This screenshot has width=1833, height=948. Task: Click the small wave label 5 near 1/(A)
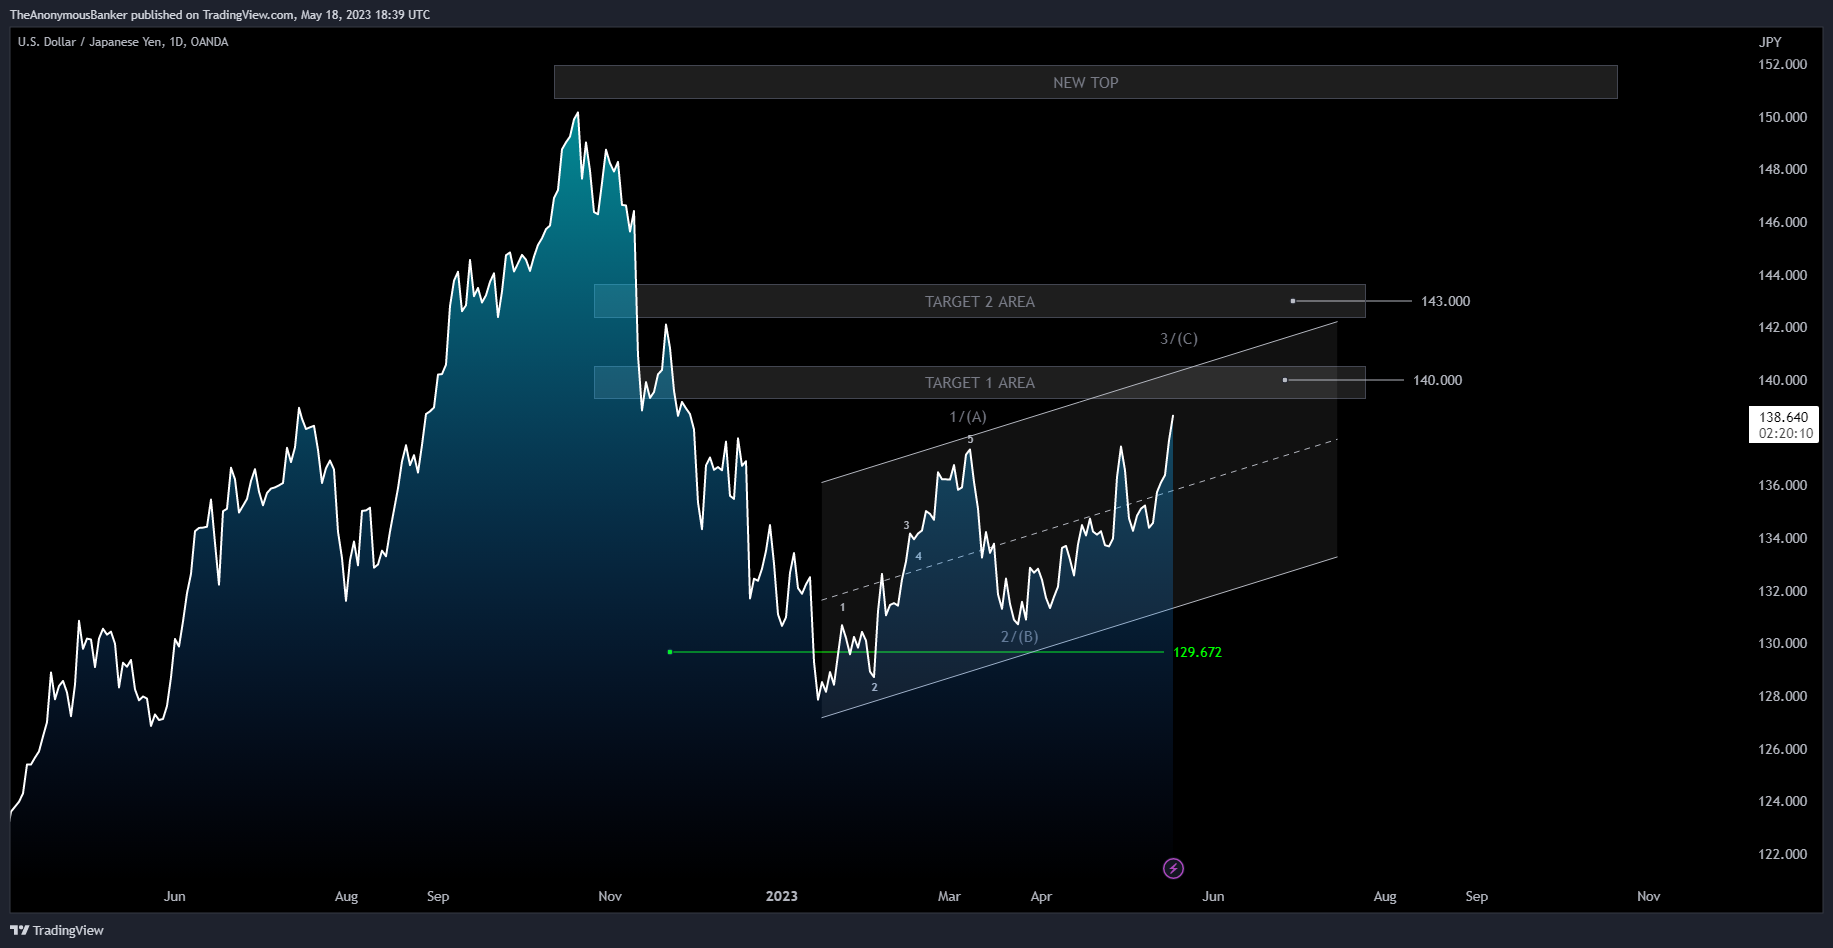(970, 439)
